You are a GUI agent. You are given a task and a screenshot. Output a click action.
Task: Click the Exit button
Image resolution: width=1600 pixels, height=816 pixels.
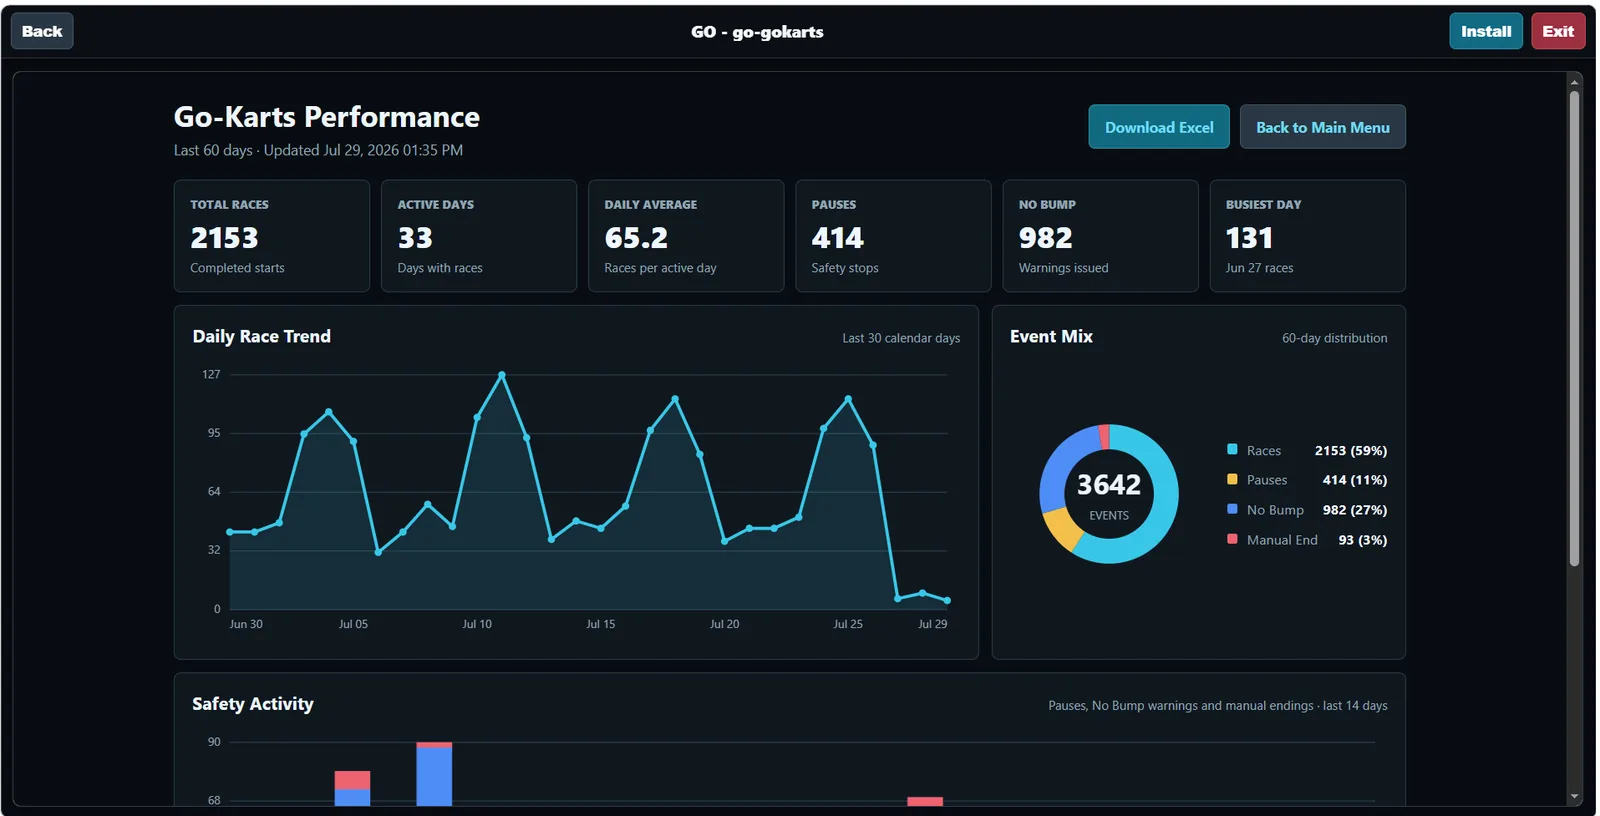1558,31
